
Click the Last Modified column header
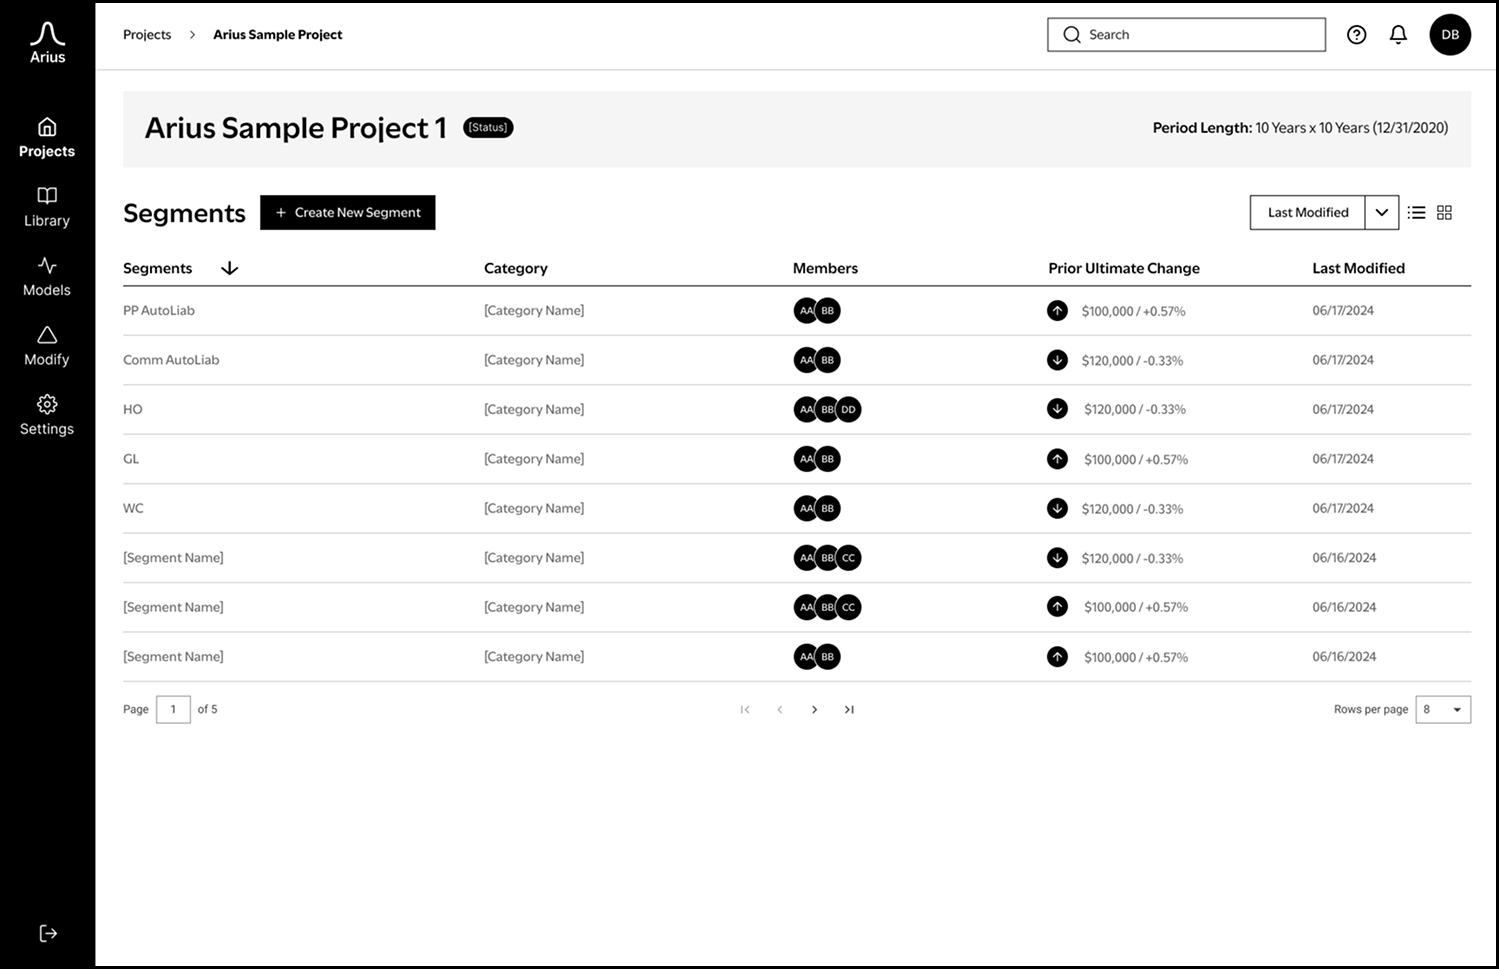coord(1358,268)
